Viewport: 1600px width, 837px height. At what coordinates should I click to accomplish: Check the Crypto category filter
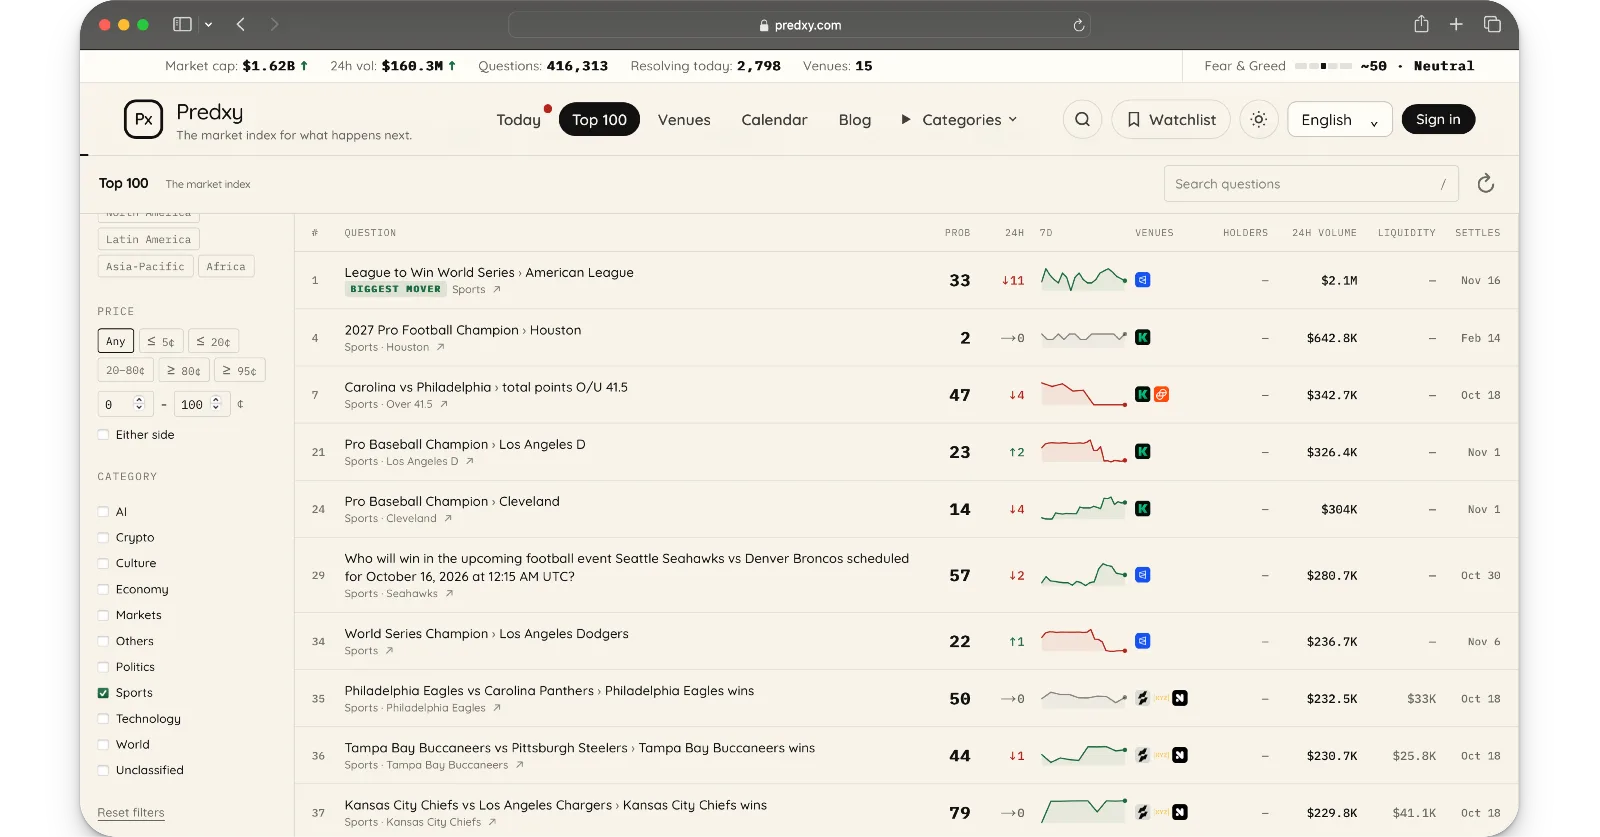coord(103,537)
